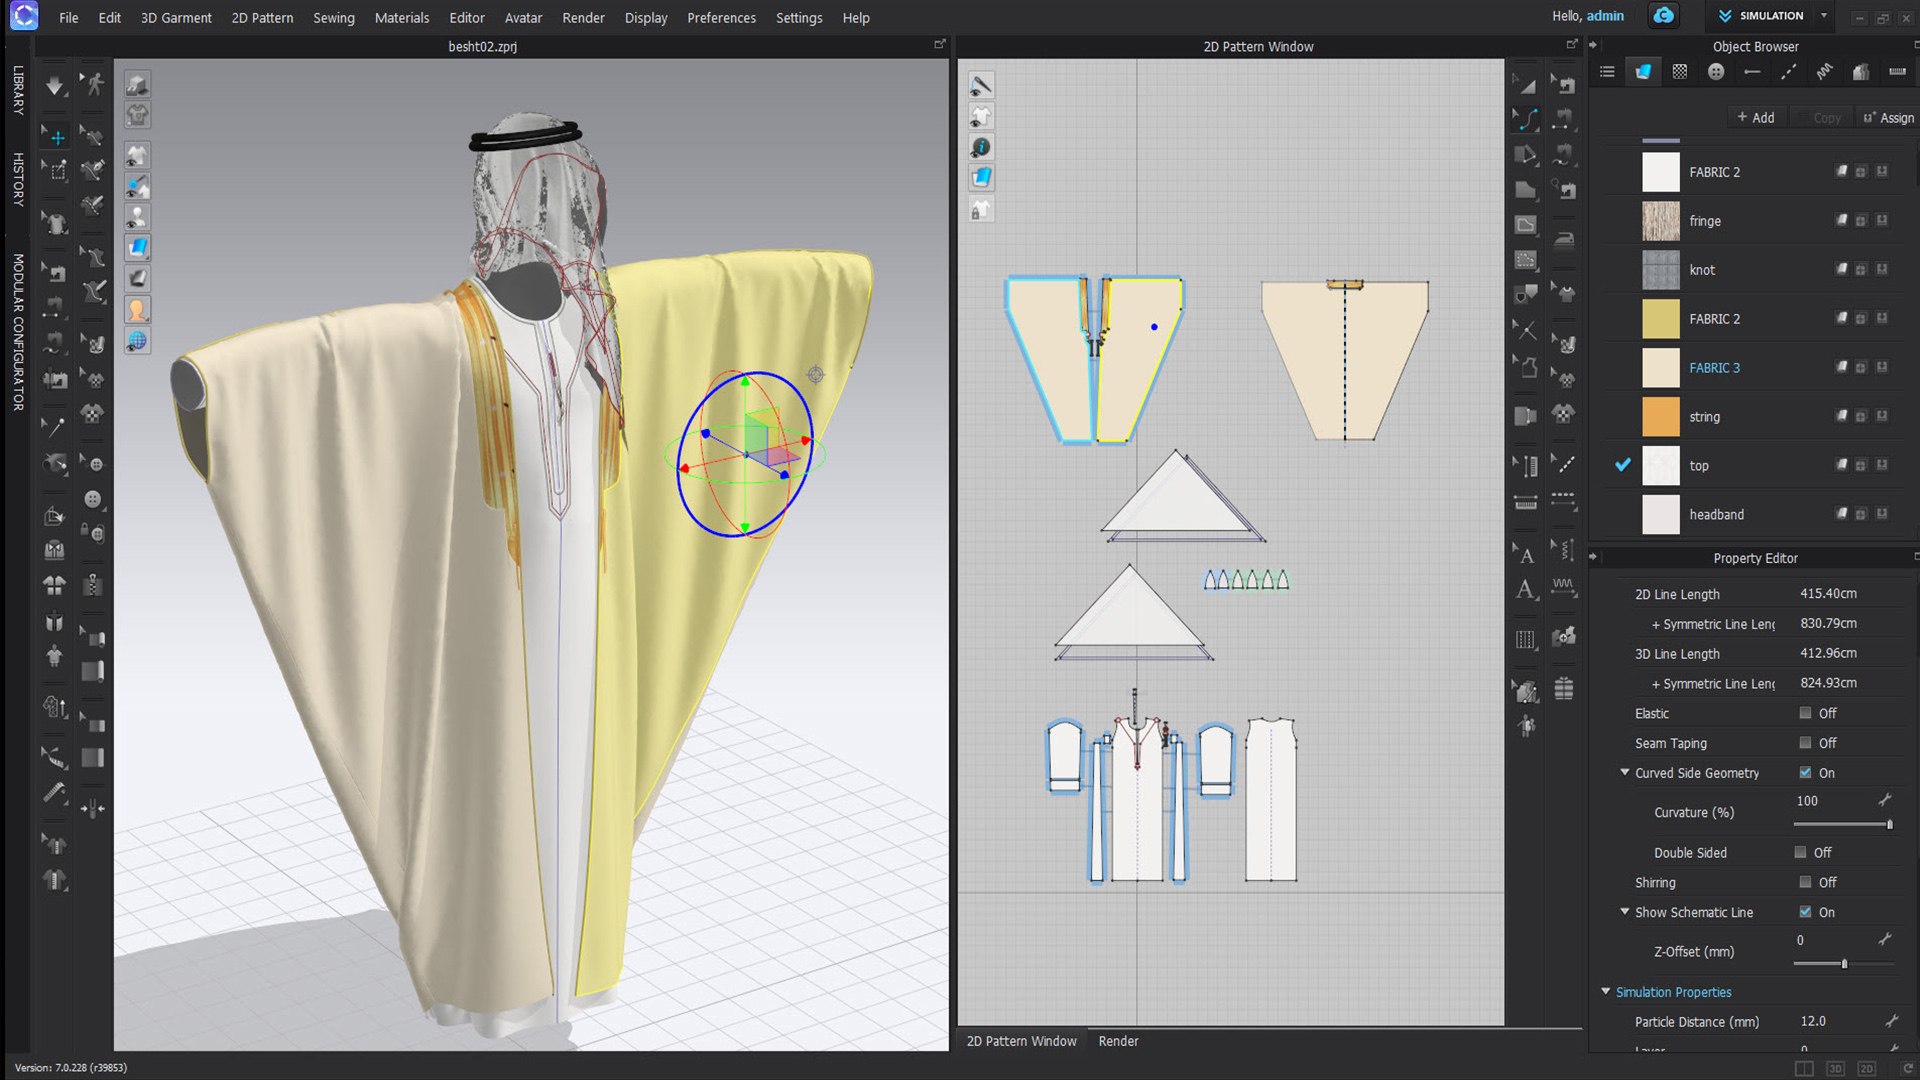Select the large A text tool icon
Screen dimensions: 1920x1080
point(1526,590)
